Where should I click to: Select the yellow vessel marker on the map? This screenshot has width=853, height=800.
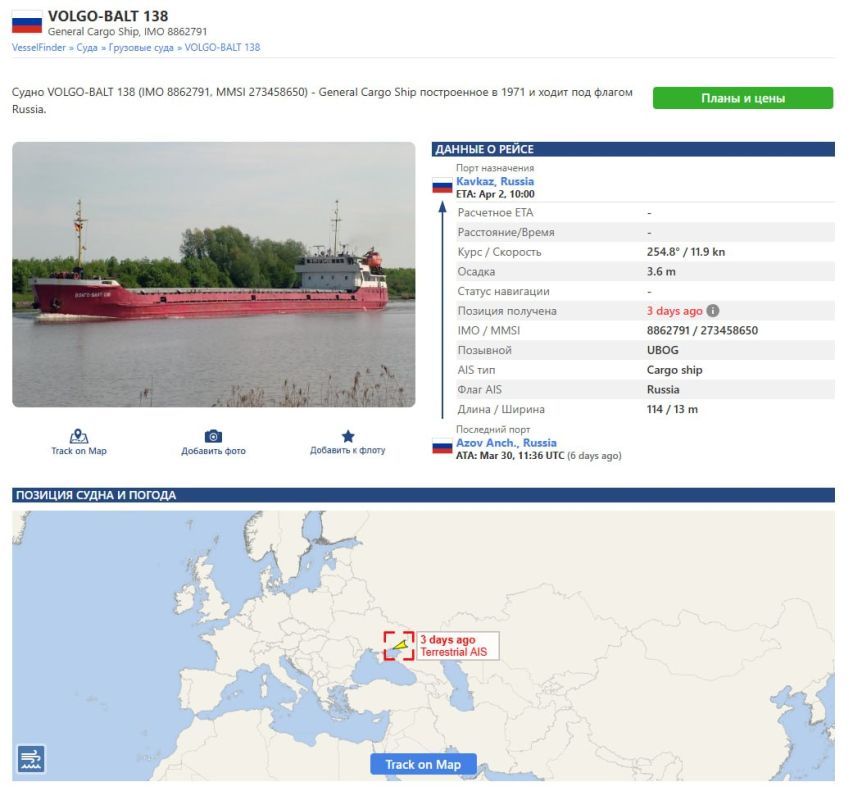(400, 645)
